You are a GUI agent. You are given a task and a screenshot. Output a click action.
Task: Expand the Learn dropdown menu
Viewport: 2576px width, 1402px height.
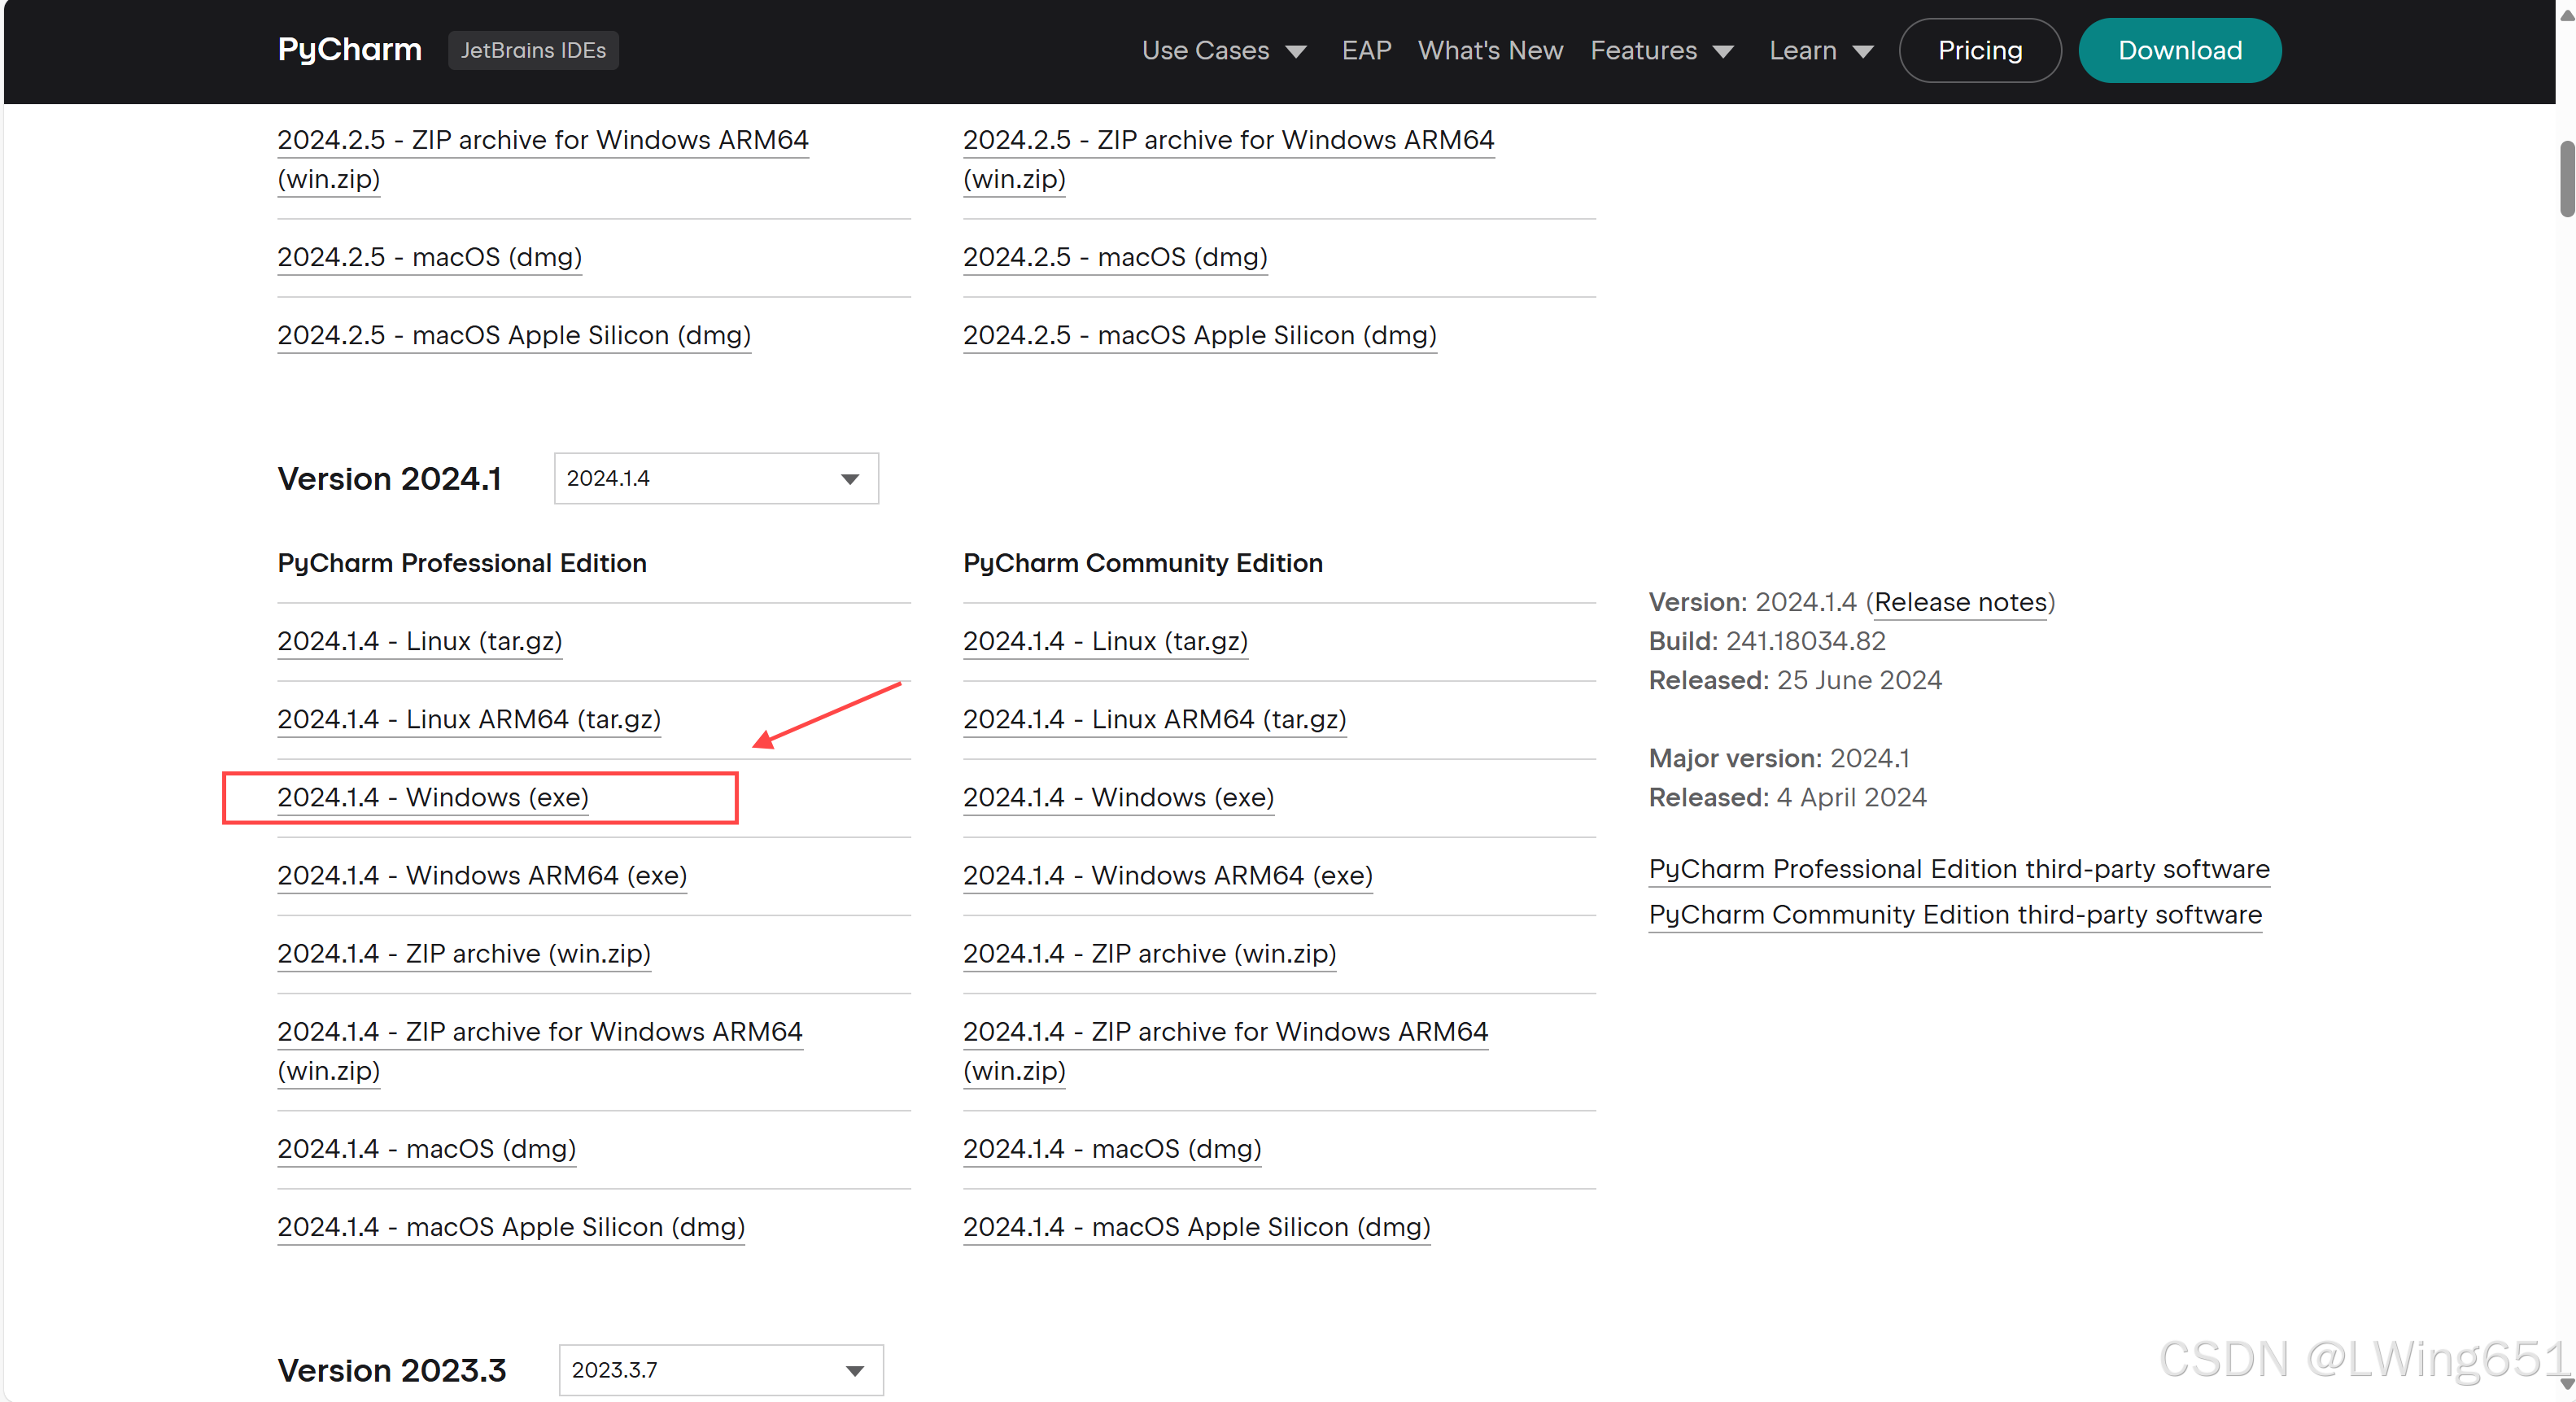click(1820, 50)
